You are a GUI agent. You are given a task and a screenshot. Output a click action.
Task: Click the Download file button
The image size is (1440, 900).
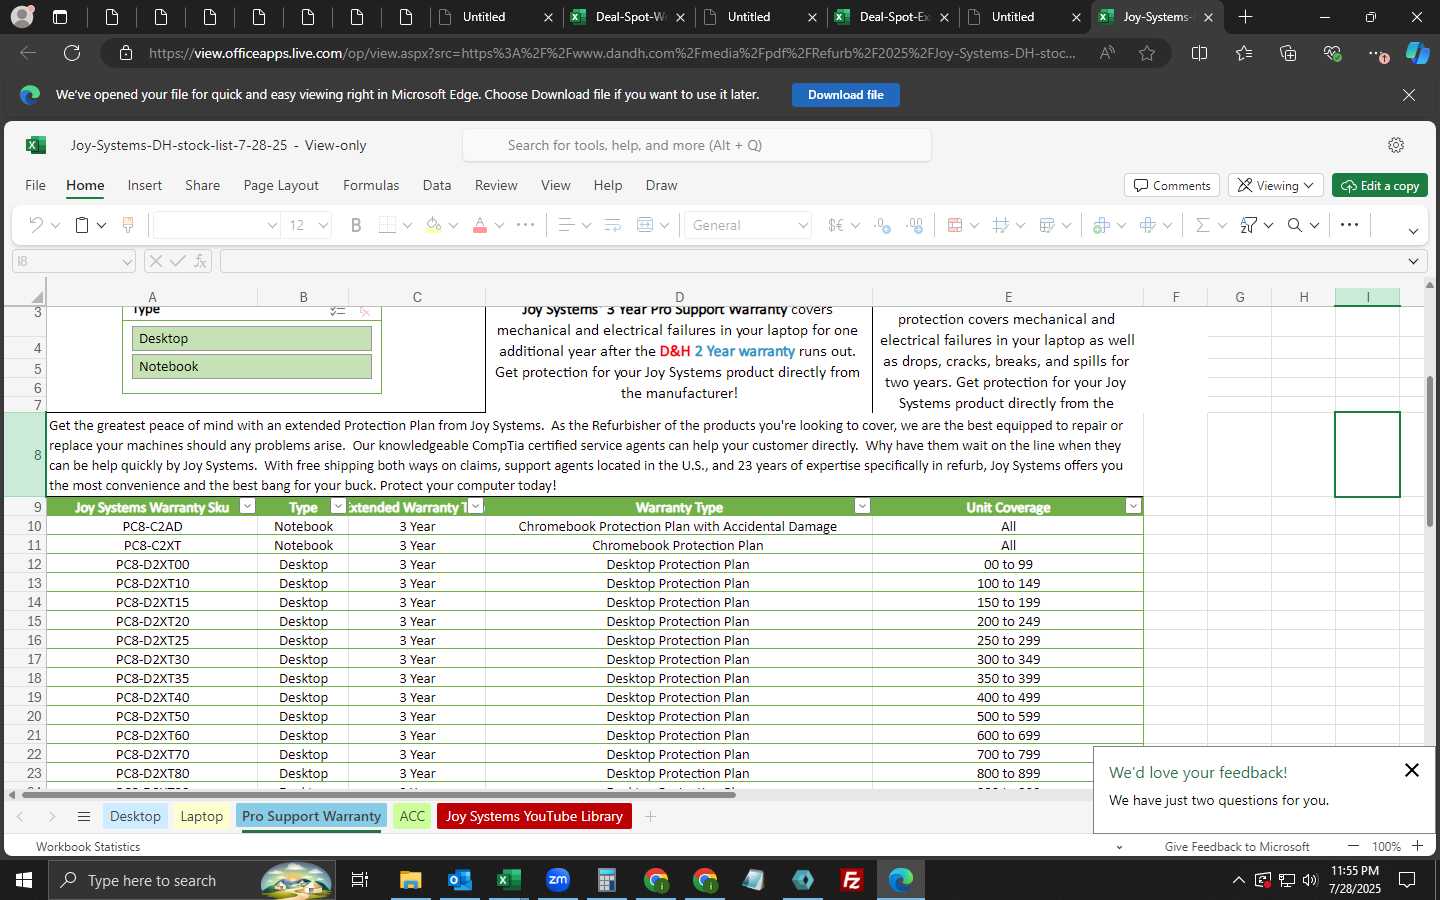pyautogui.click(x=846, y=95)
